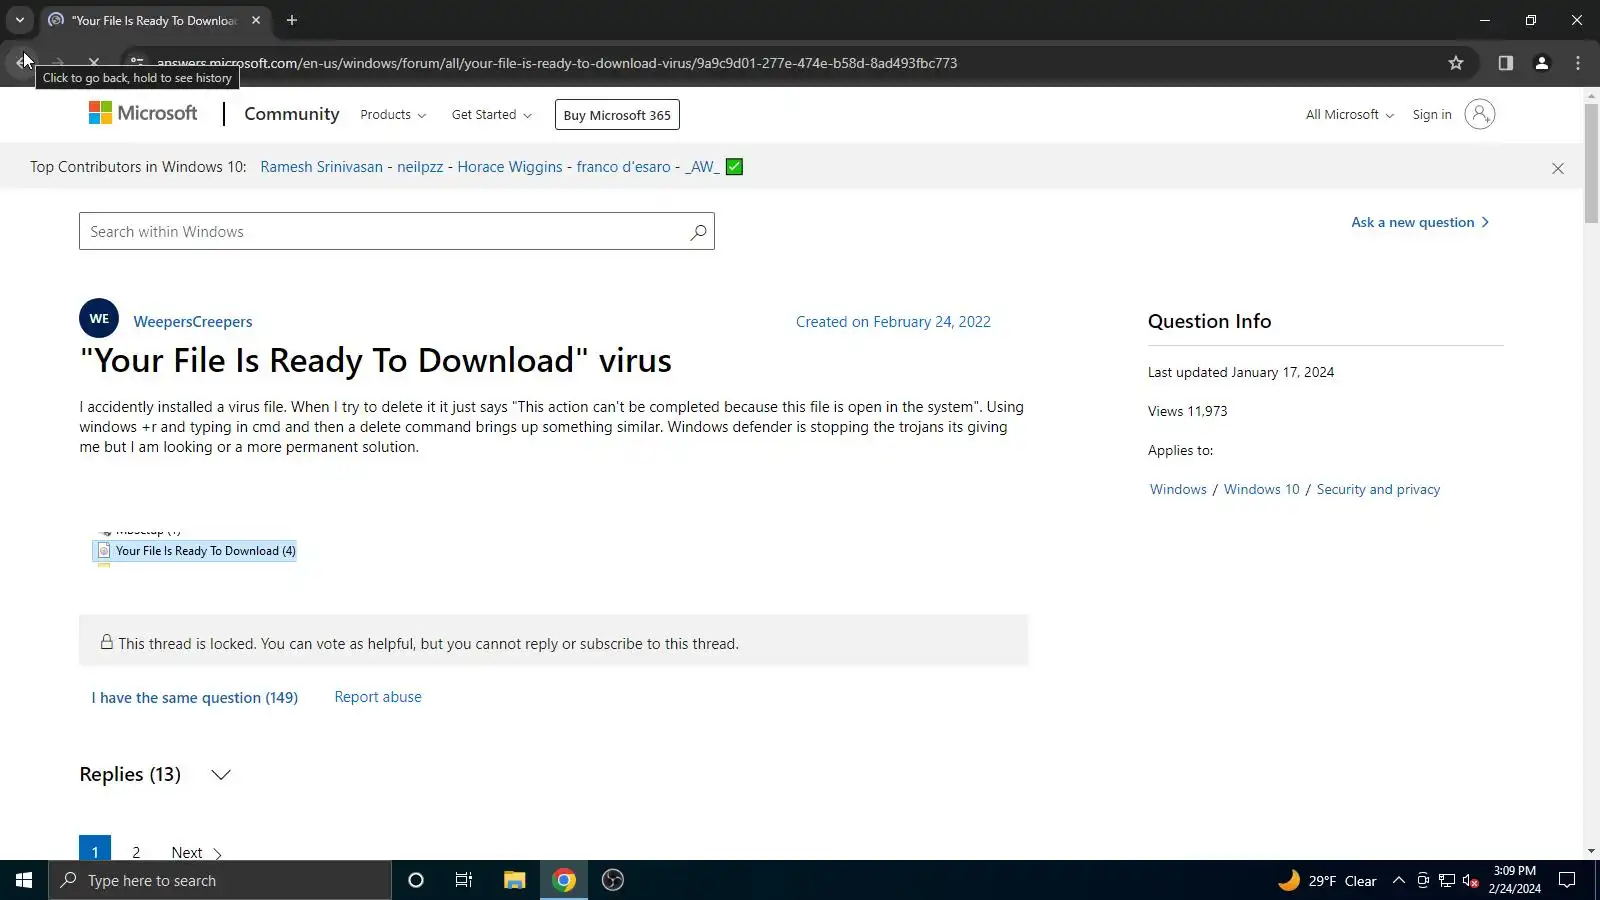Screen dimensions: 1600x900
Task: Go to replies page 2
Action: [136, 852]
